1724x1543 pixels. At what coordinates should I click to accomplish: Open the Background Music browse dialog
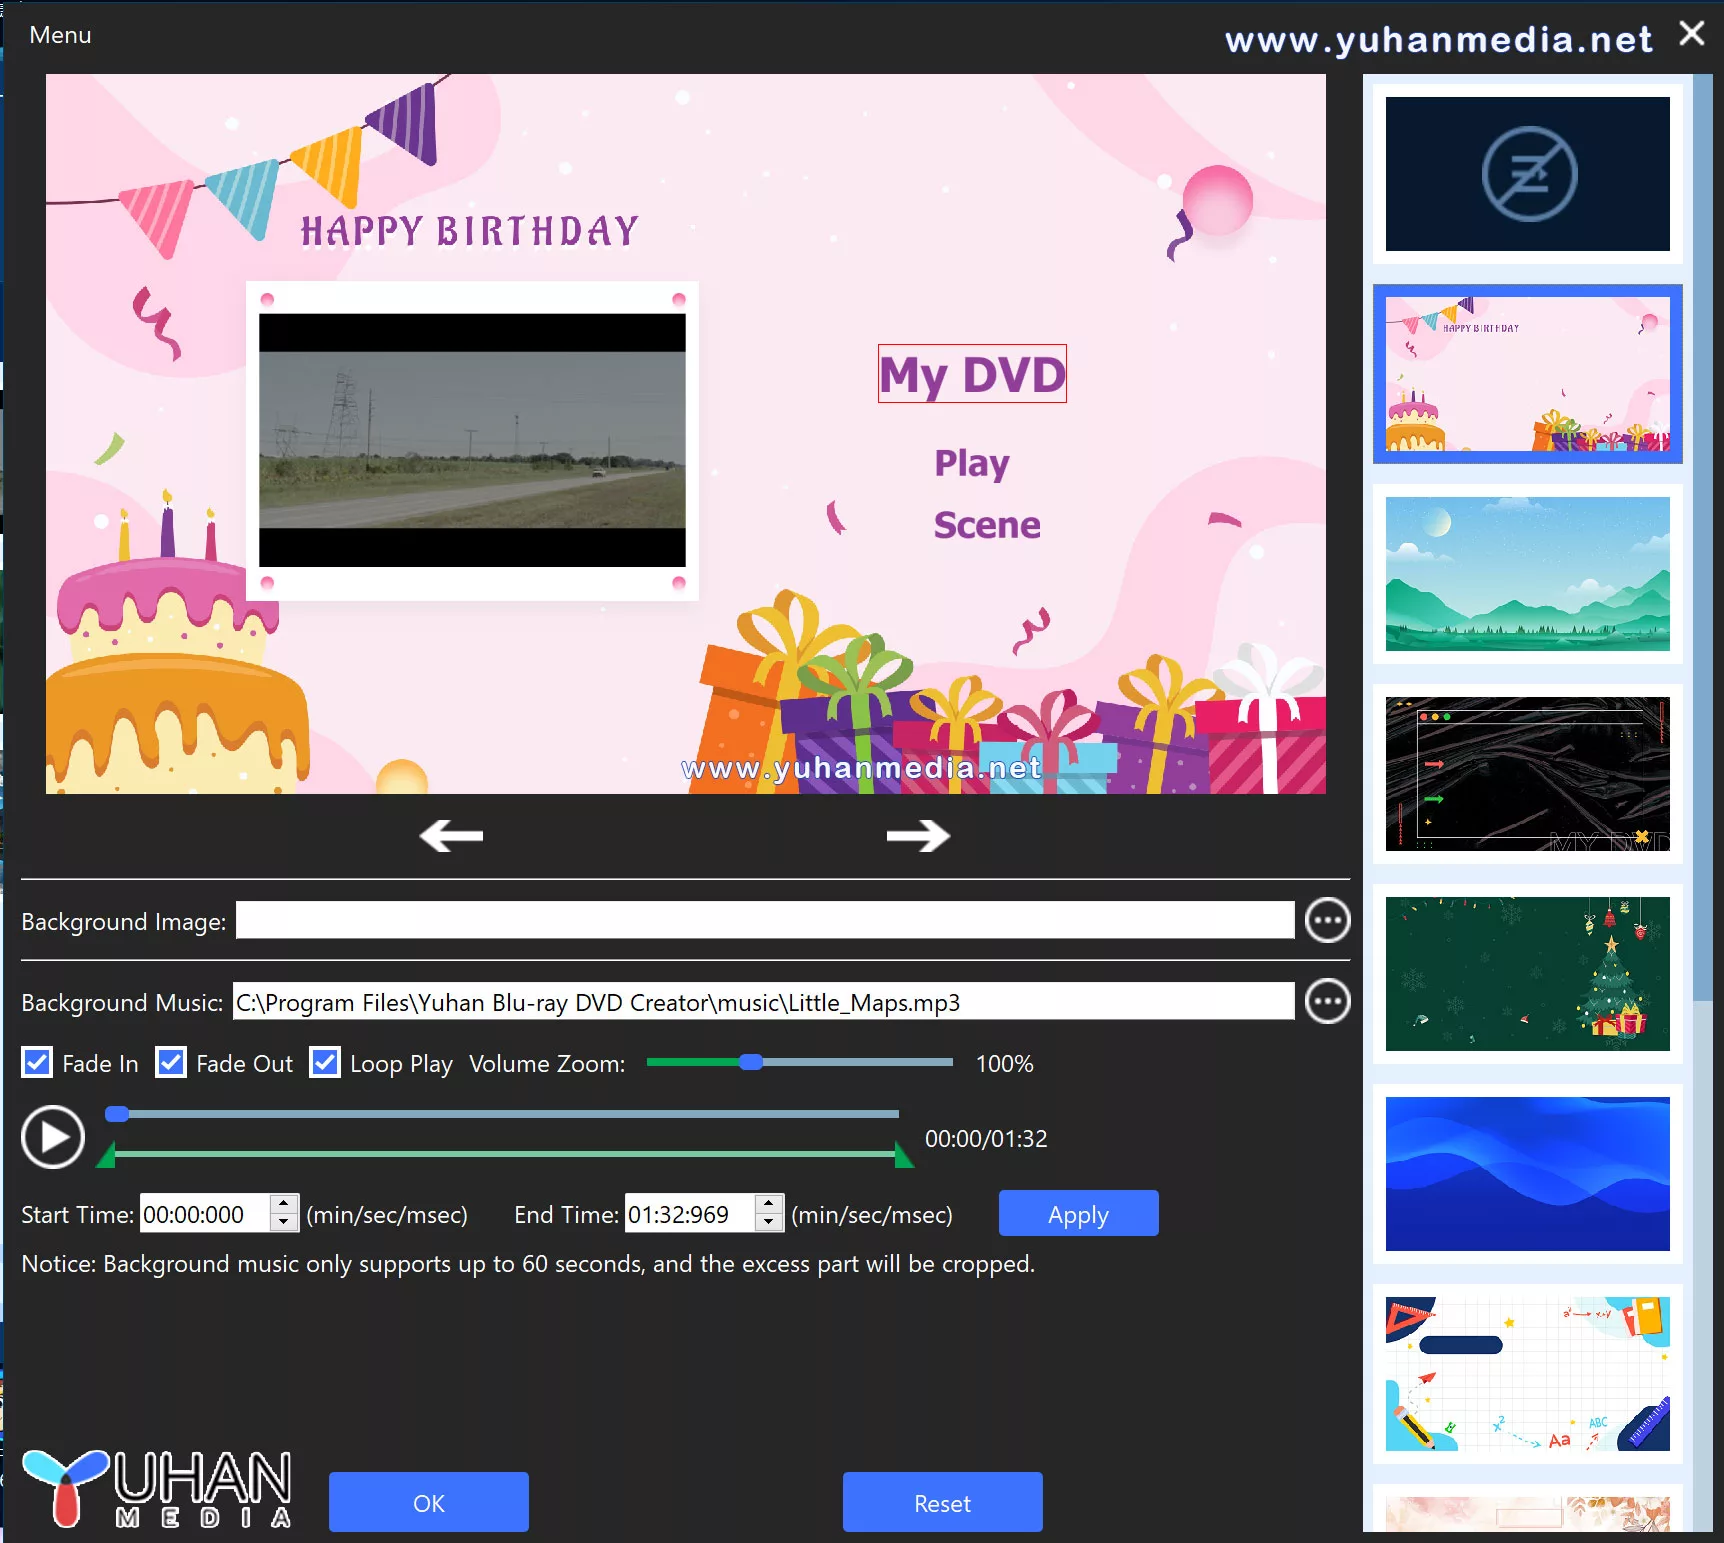(1327, 1001)
